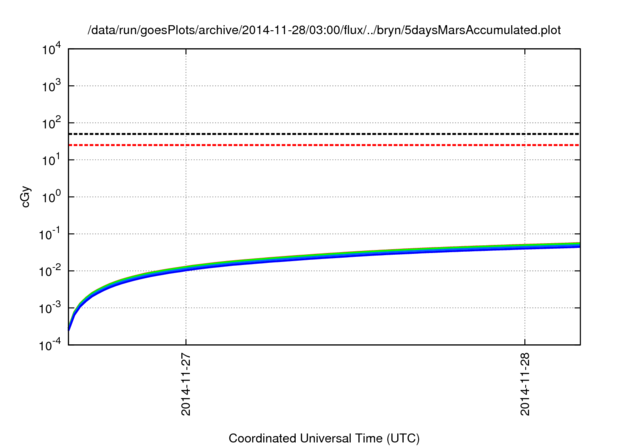Select the 10^3 y-axis label
640x448 pixels.
pos(51,86)
